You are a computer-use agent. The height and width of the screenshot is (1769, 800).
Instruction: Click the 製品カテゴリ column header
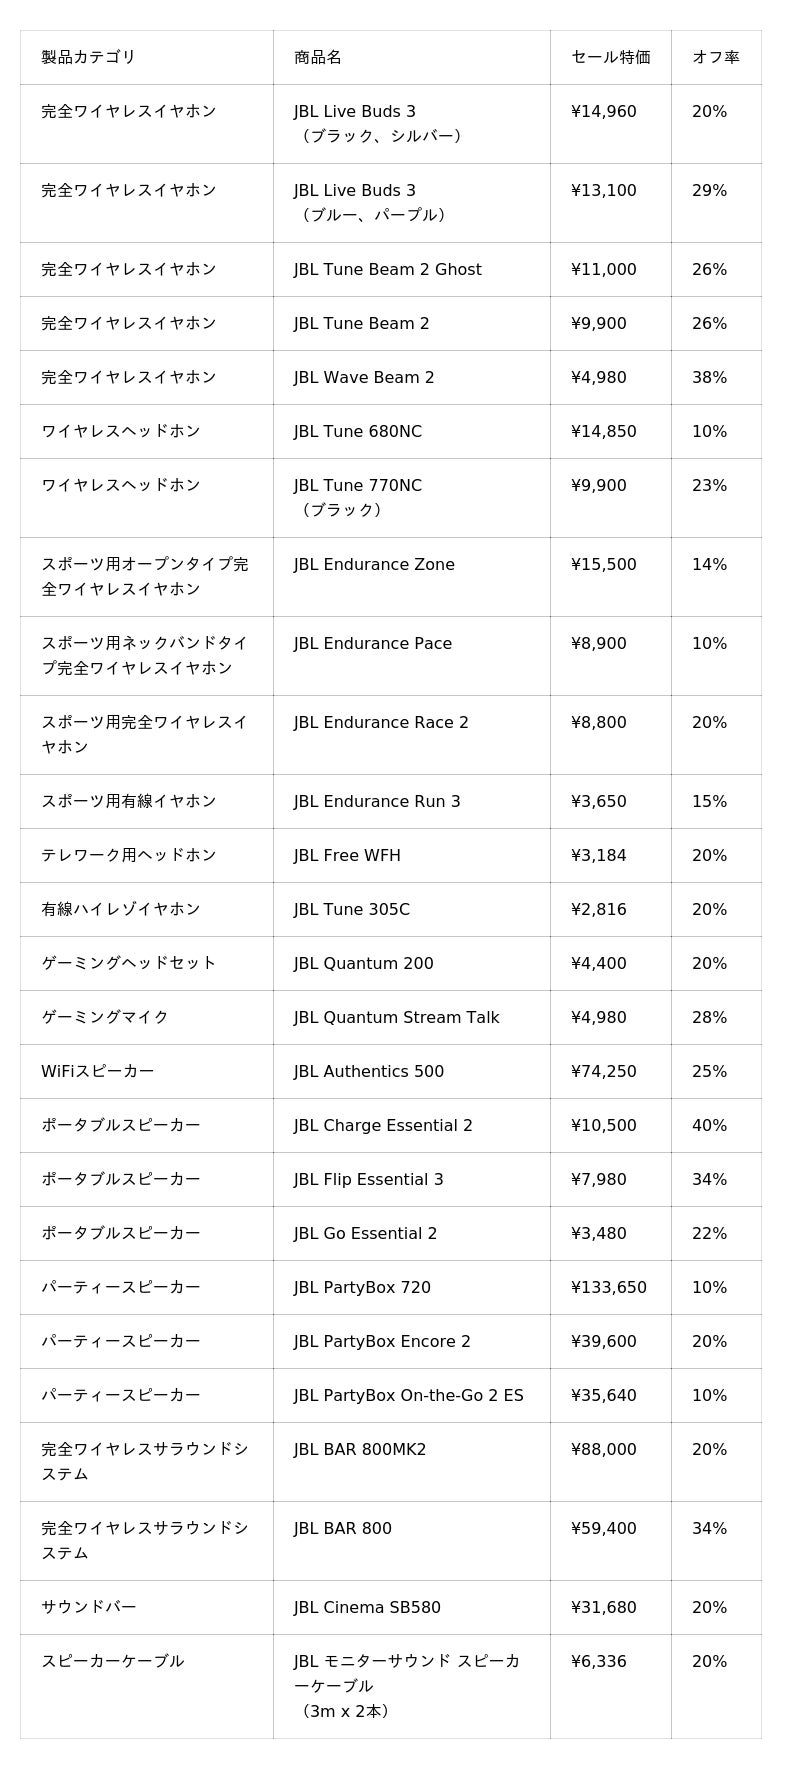tap(88, 57)
